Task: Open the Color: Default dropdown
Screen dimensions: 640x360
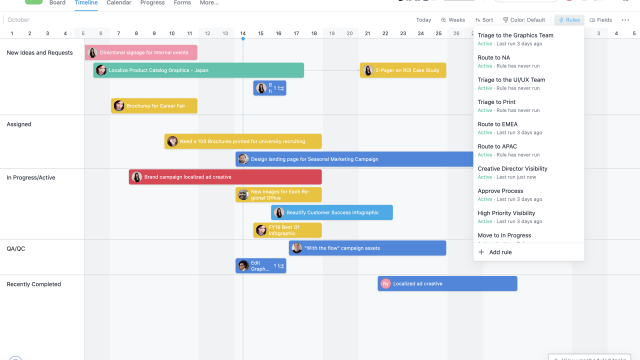Action: [x=524, y=20]
